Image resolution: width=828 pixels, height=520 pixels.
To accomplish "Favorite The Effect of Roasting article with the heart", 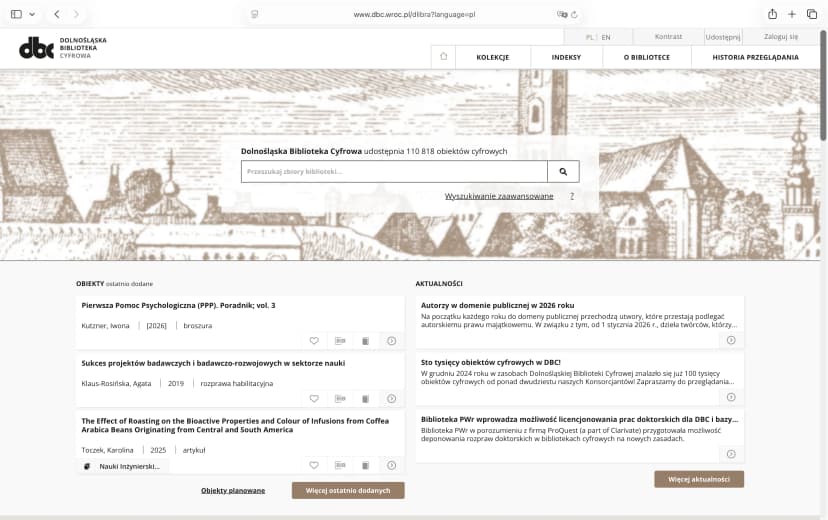I will tap(314, 465).
